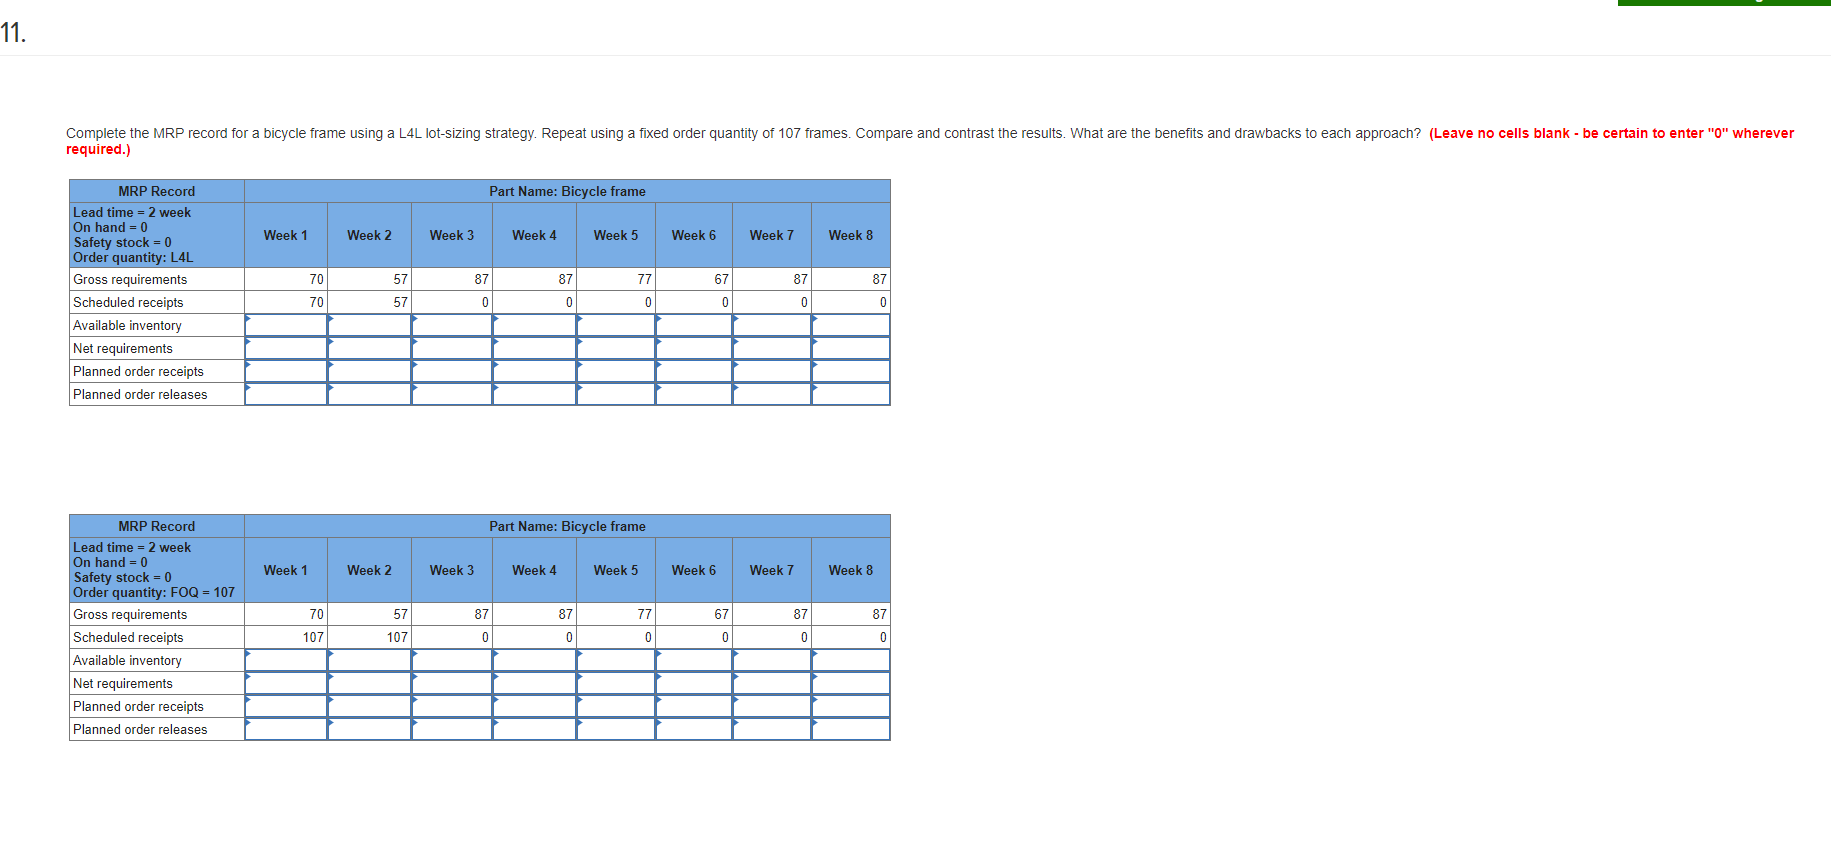Viewport: 1831px width, 851px height.
Task: Click L4L Gross requirements value 77 in Week 5
Action: click(x=644, y=279)
